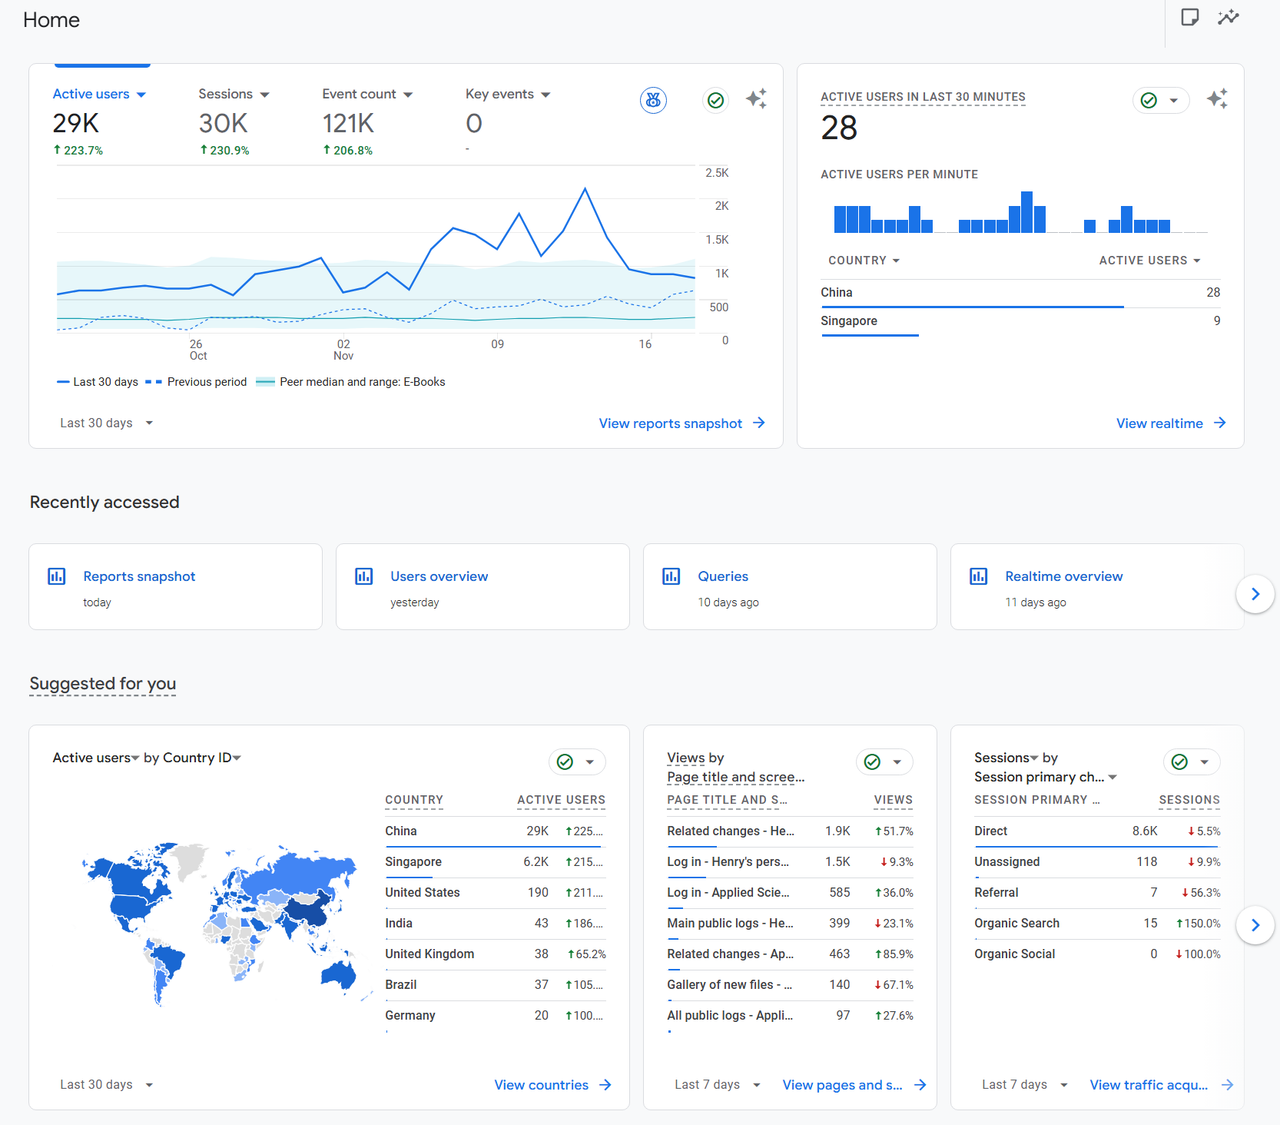Click the benchmarking medal icon on Active users card
Screen dimensions: 1280x1125
pyautogui.click(x=653, y=100)
